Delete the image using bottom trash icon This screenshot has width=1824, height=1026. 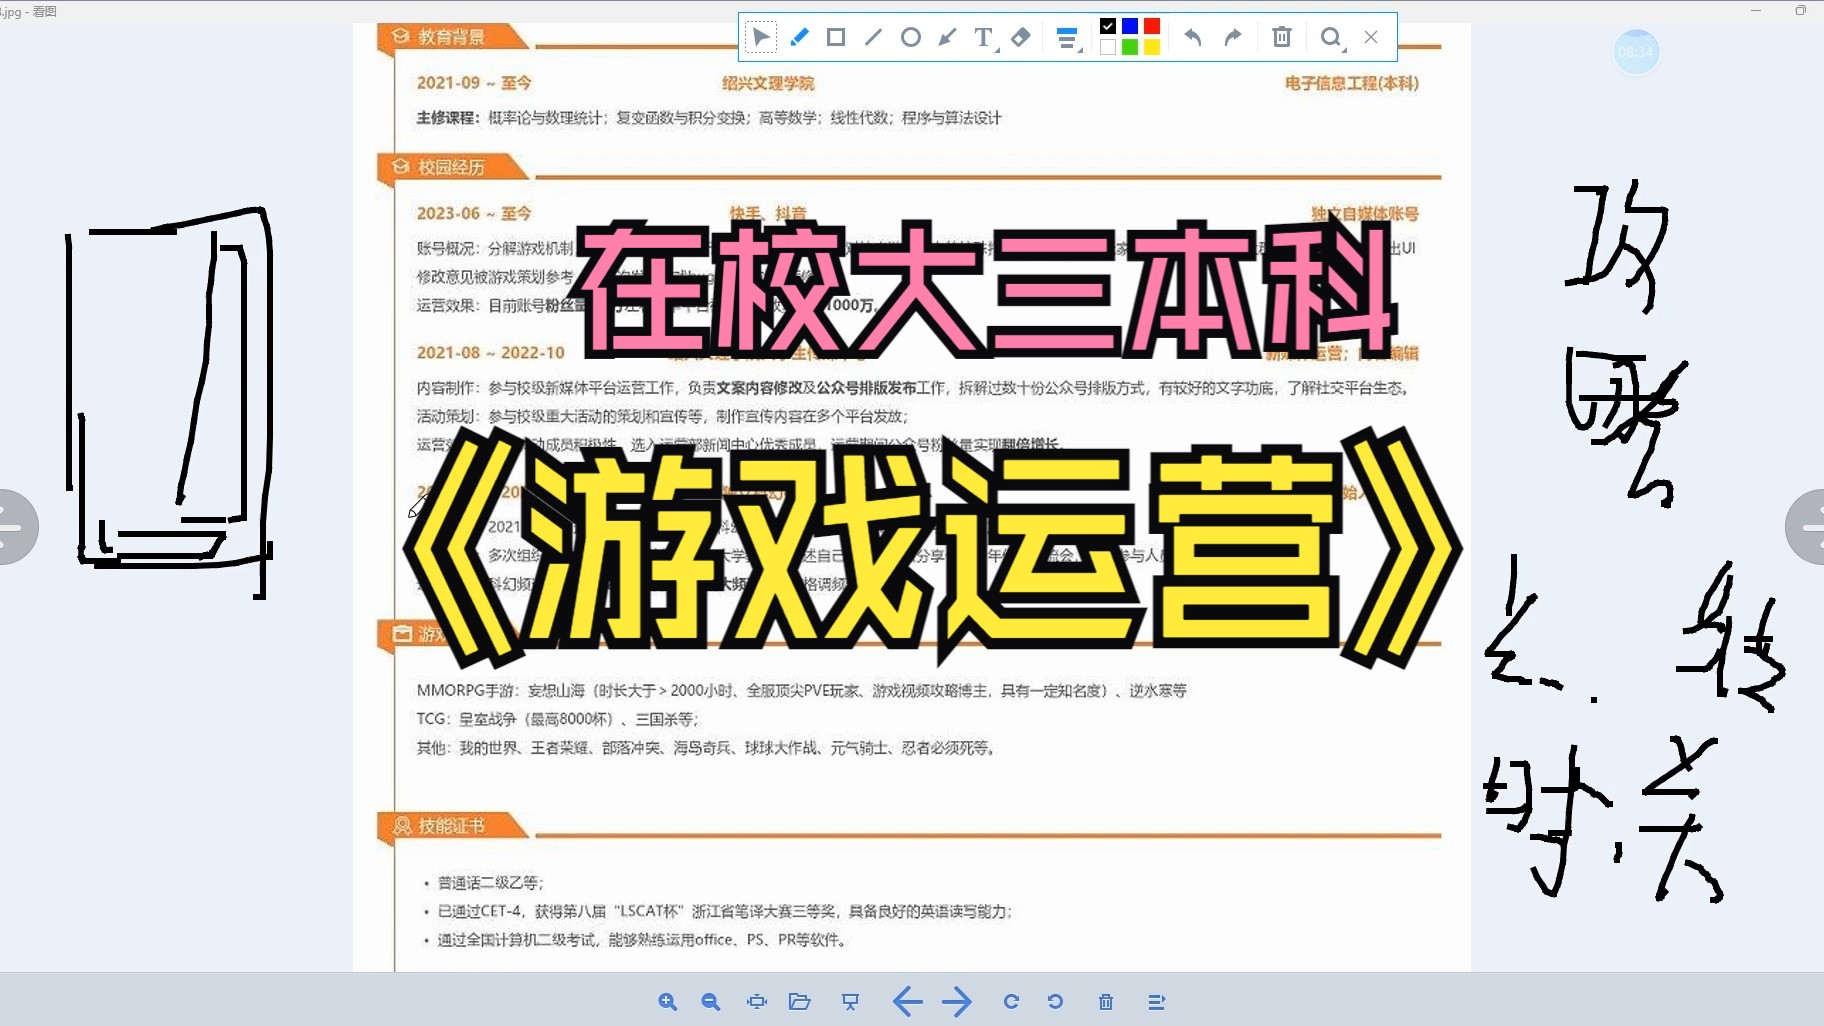[1106, 1002]
